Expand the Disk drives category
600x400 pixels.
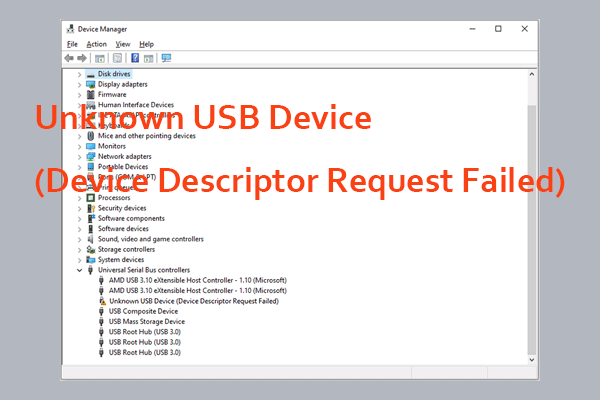pyautogui.click(x=79, y=74)
